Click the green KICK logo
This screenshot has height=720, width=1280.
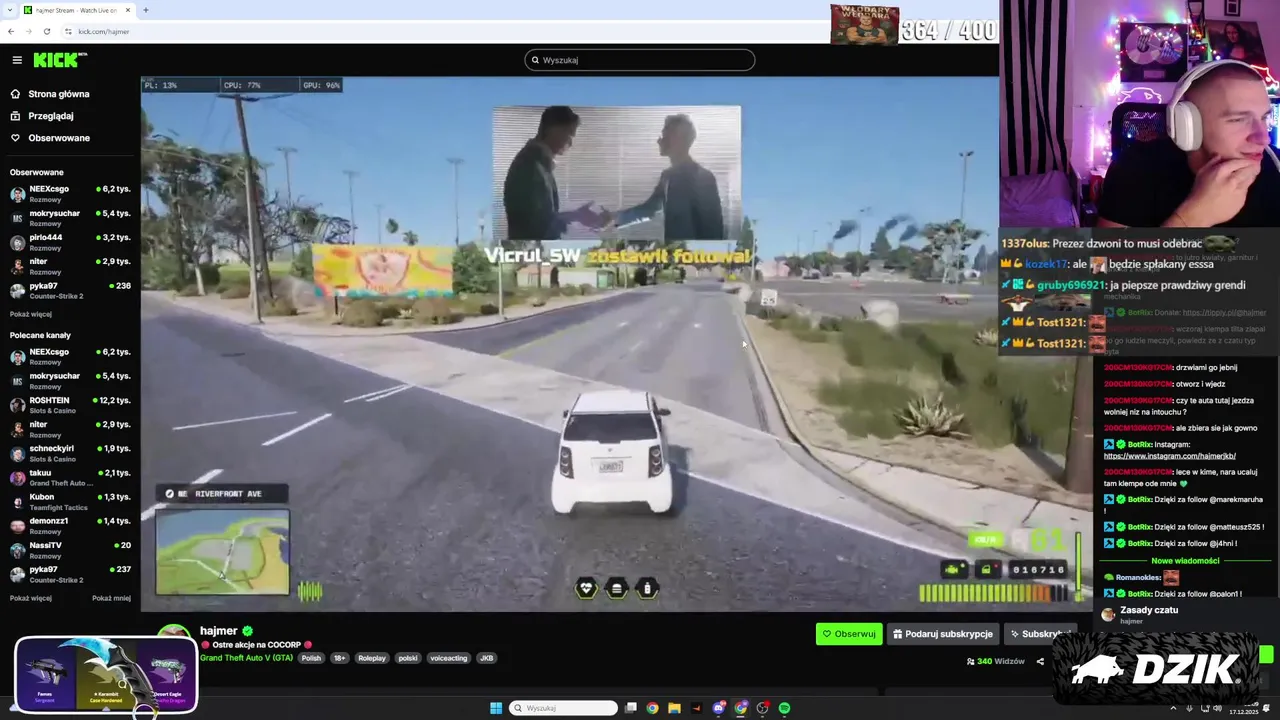coord(58,60)
